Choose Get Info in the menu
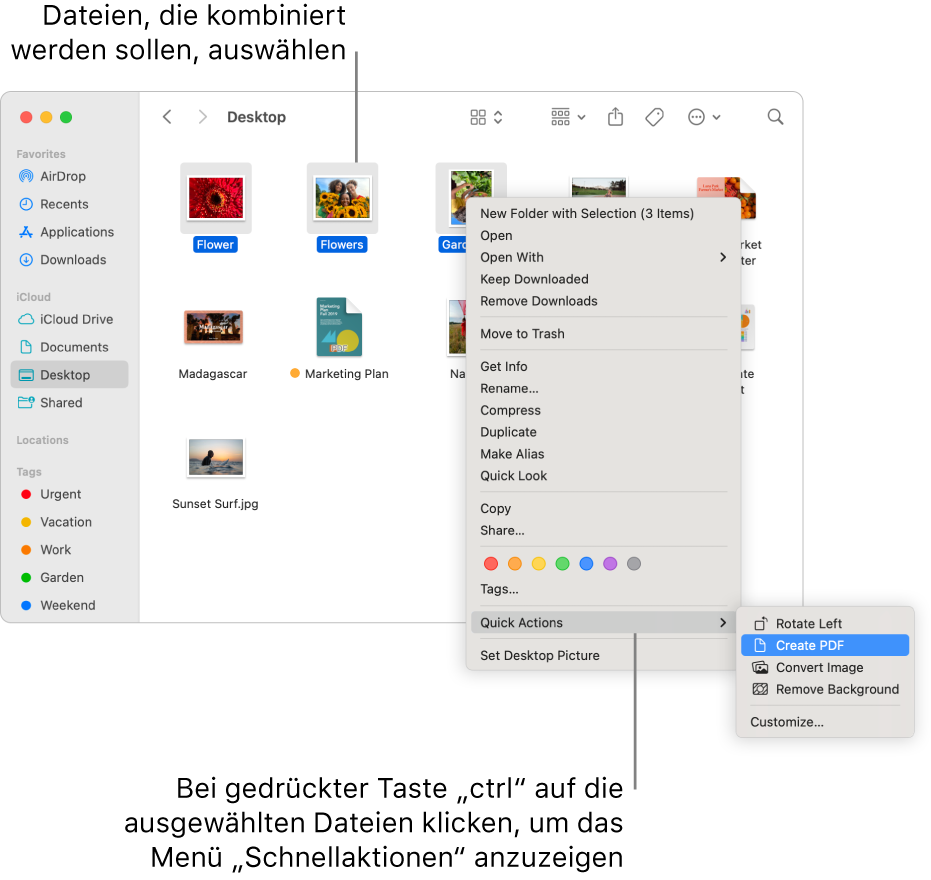This screenshot has height=880, width=931. pos(603,367)
